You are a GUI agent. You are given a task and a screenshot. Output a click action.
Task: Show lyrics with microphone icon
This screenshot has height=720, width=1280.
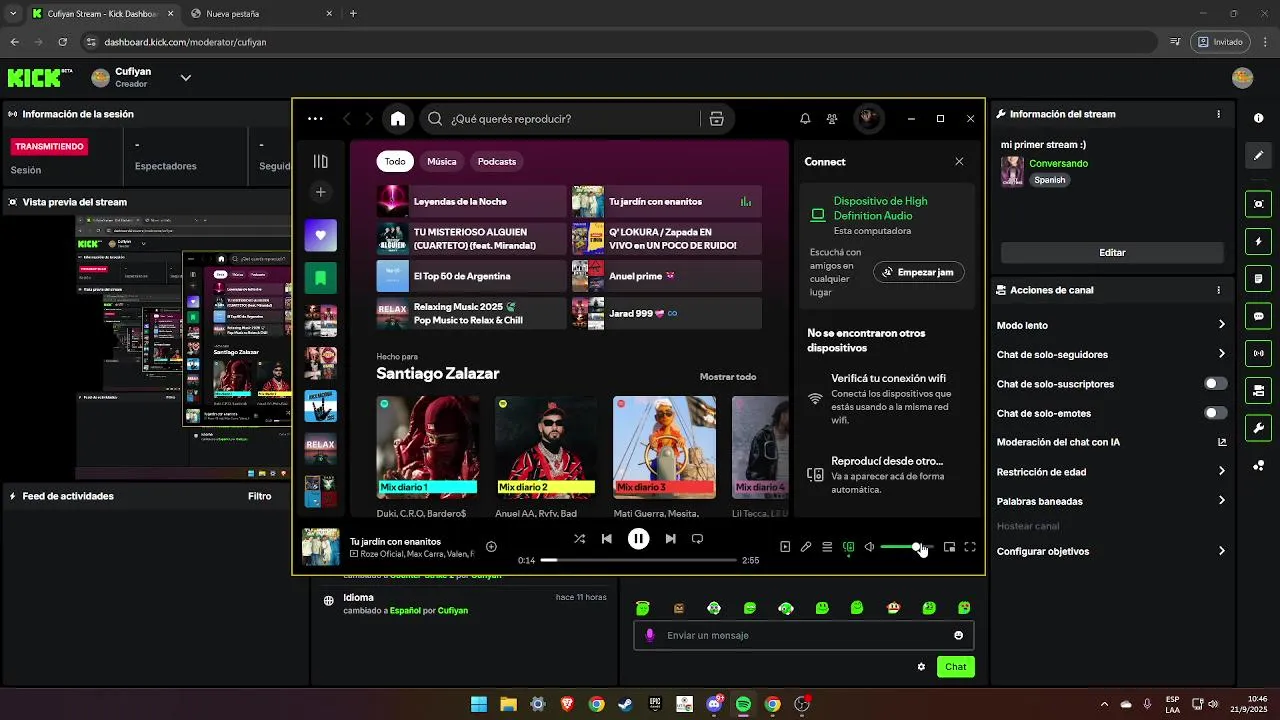click(806, 547)
